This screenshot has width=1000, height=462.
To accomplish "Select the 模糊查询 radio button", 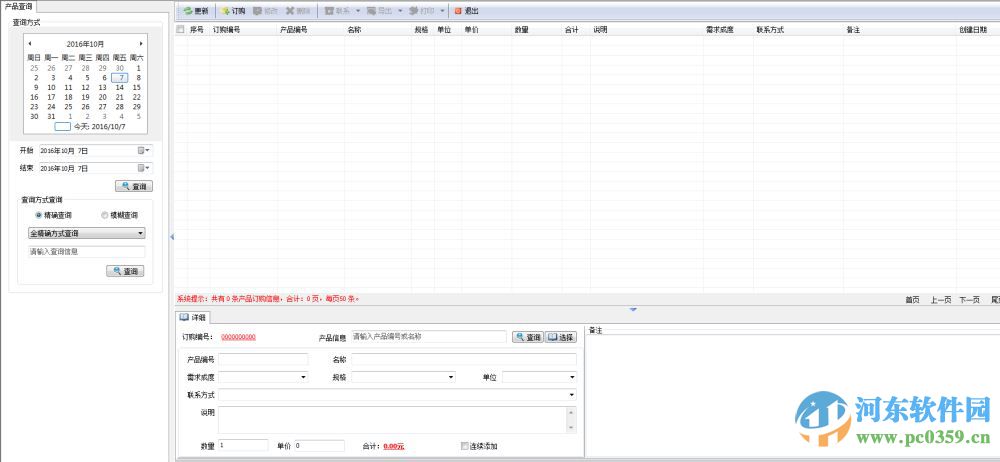I will [x=105, y=215].
